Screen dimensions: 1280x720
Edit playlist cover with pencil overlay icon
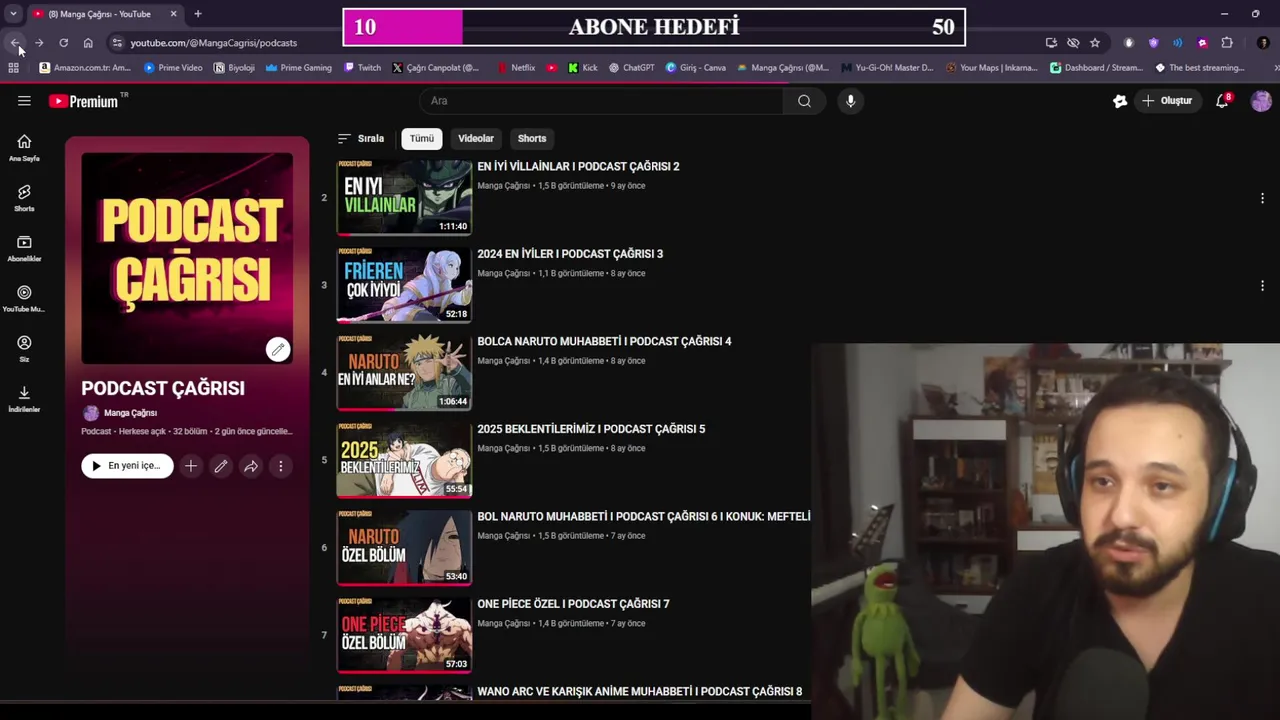(278, 349)
